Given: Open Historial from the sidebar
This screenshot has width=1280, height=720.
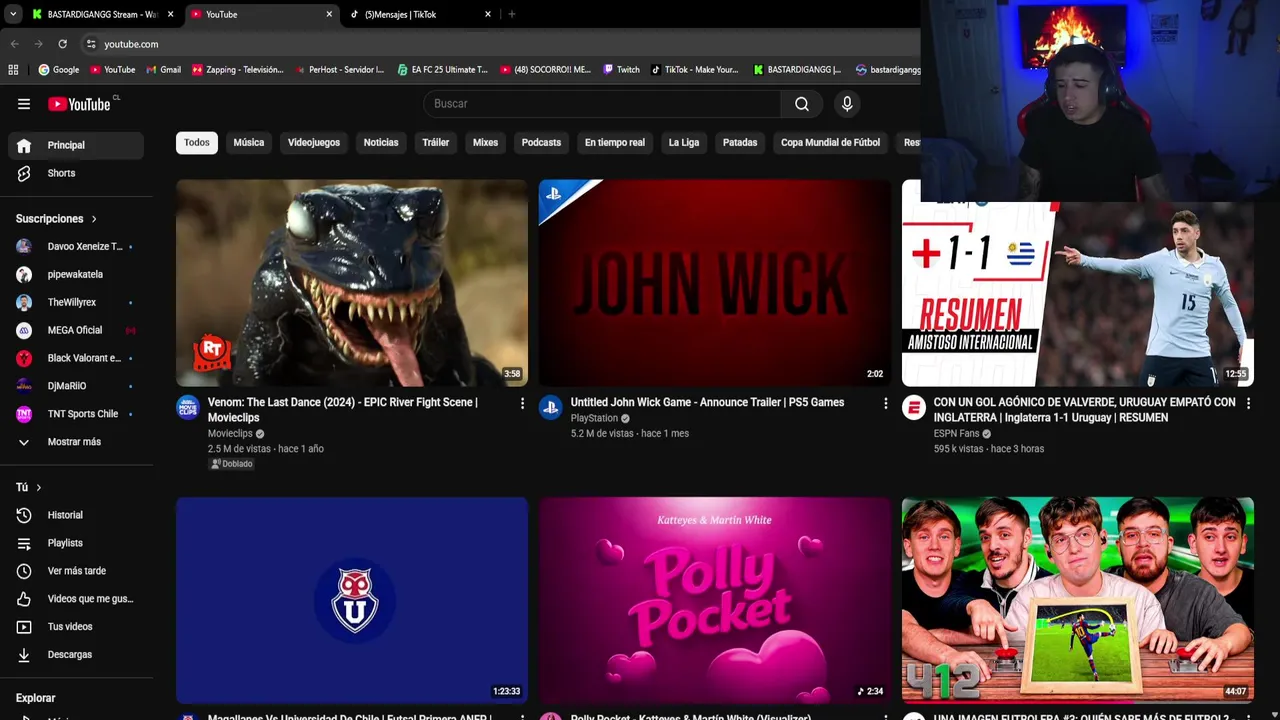Looking at the screenshot, I should point(76,515).
